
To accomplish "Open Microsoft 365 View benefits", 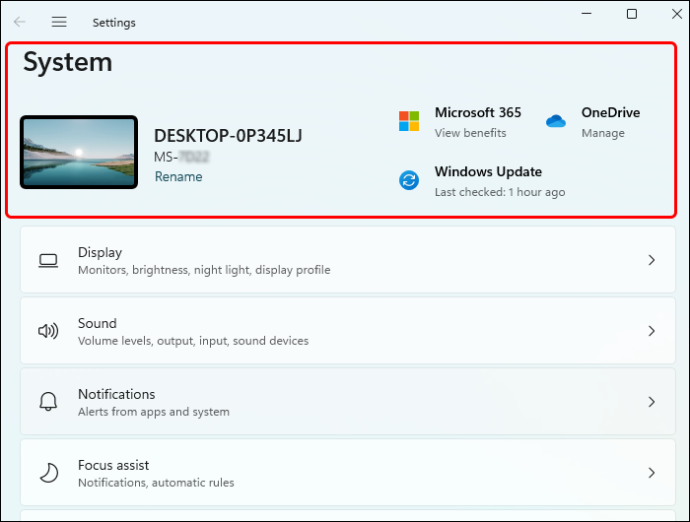I will 470,133.
